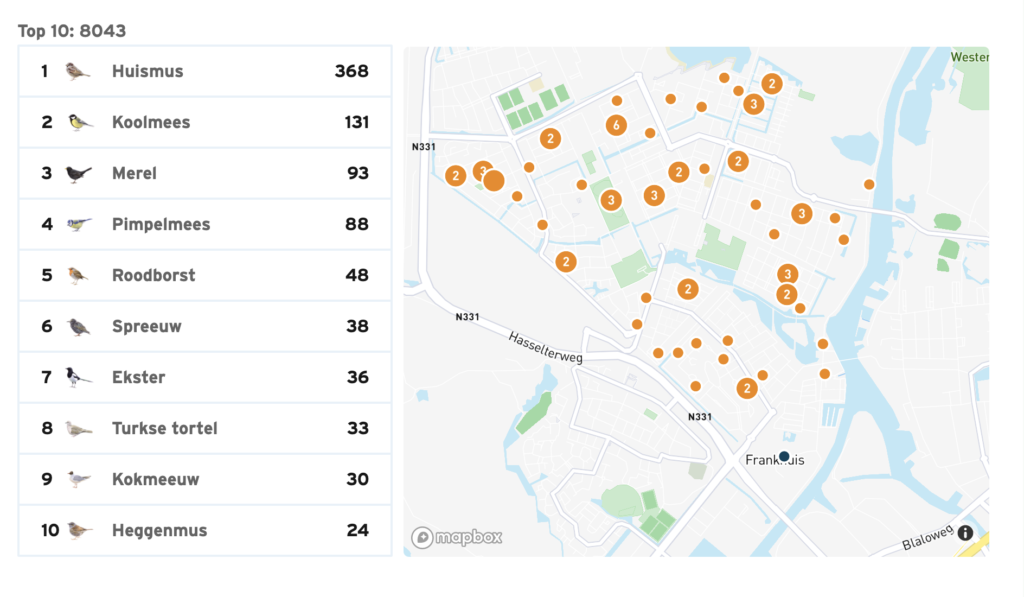The height and width of the screenshot is (597, 1024).
Task: Click the Spreeuw starling icon
Action: [x=79, y=326]
